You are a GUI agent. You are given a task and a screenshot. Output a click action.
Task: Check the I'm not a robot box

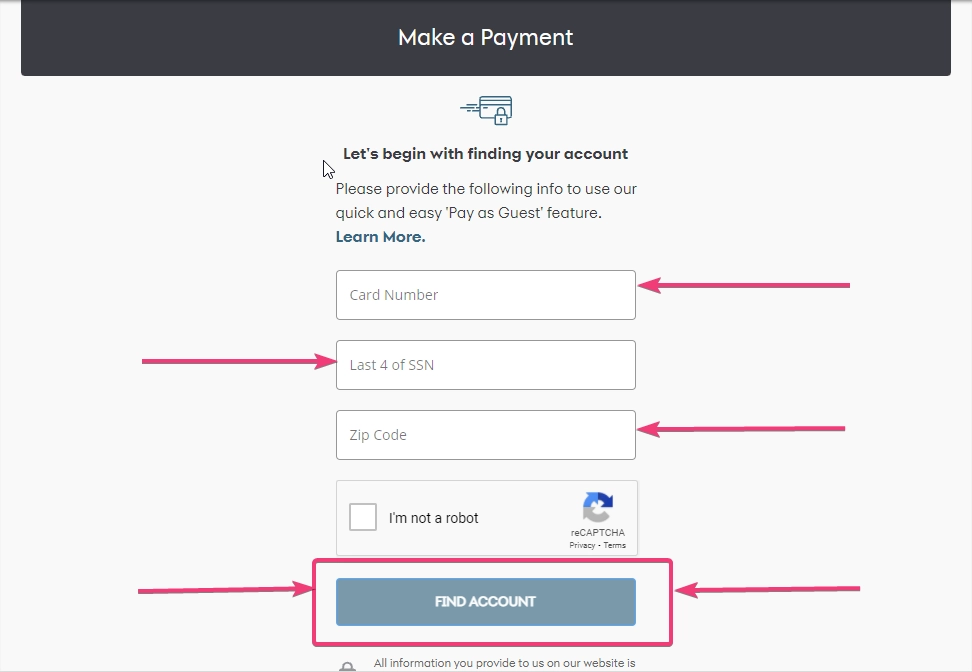pos(363,517)
